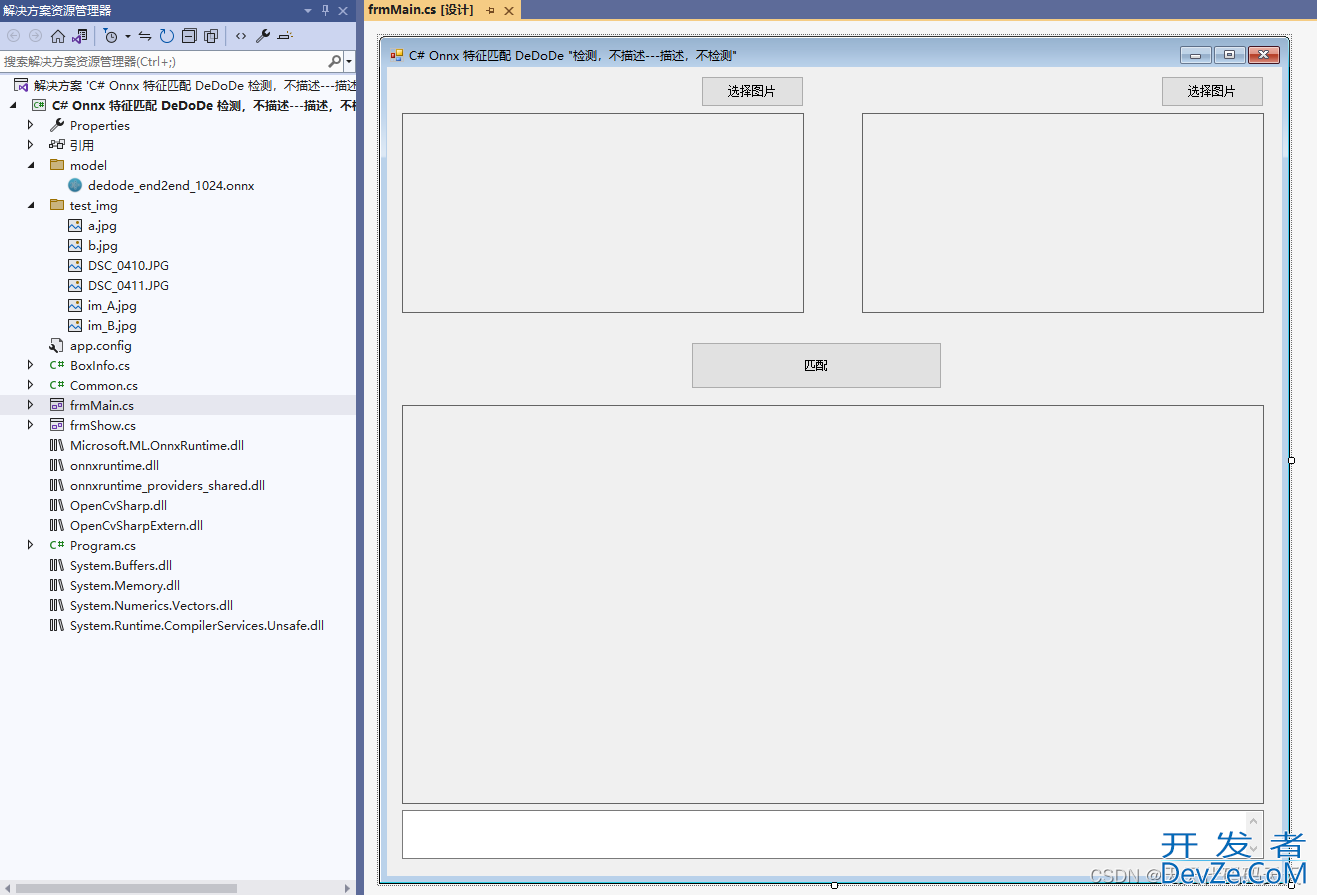Image resolution: width=1317 pixels, height=895 pixels.
Task: Select System.Numerics.Vectors.dll file
Action: pos(151,605)
